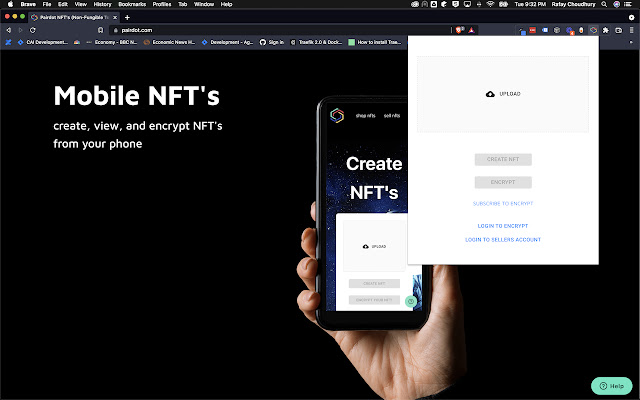This screenshot has height=400, width=640.
Task: Open the Apple menu
Action: click(x=10, y=4)
